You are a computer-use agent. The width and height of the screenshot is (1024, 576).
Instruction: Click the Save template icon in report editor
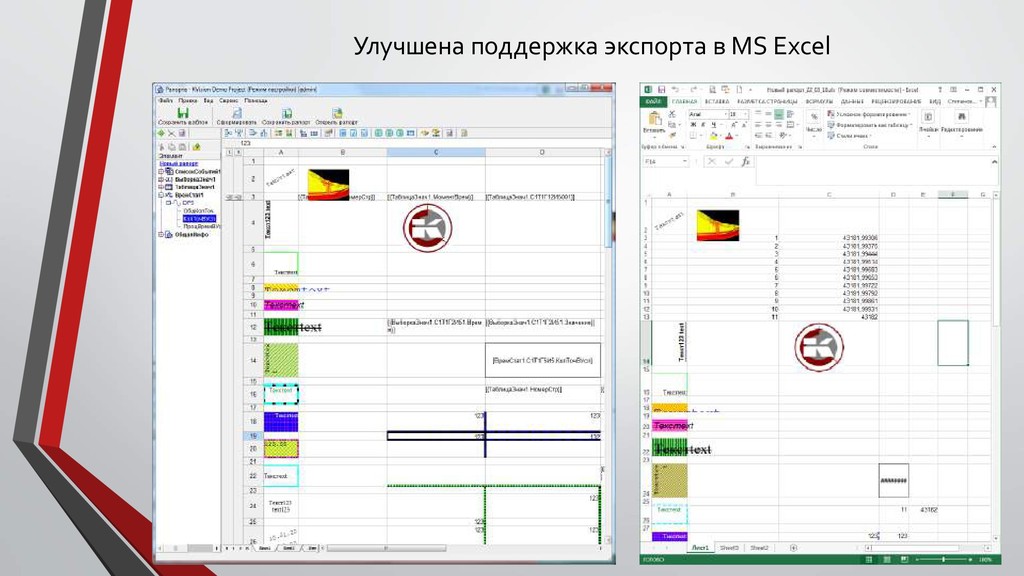(x=183, y=114)
